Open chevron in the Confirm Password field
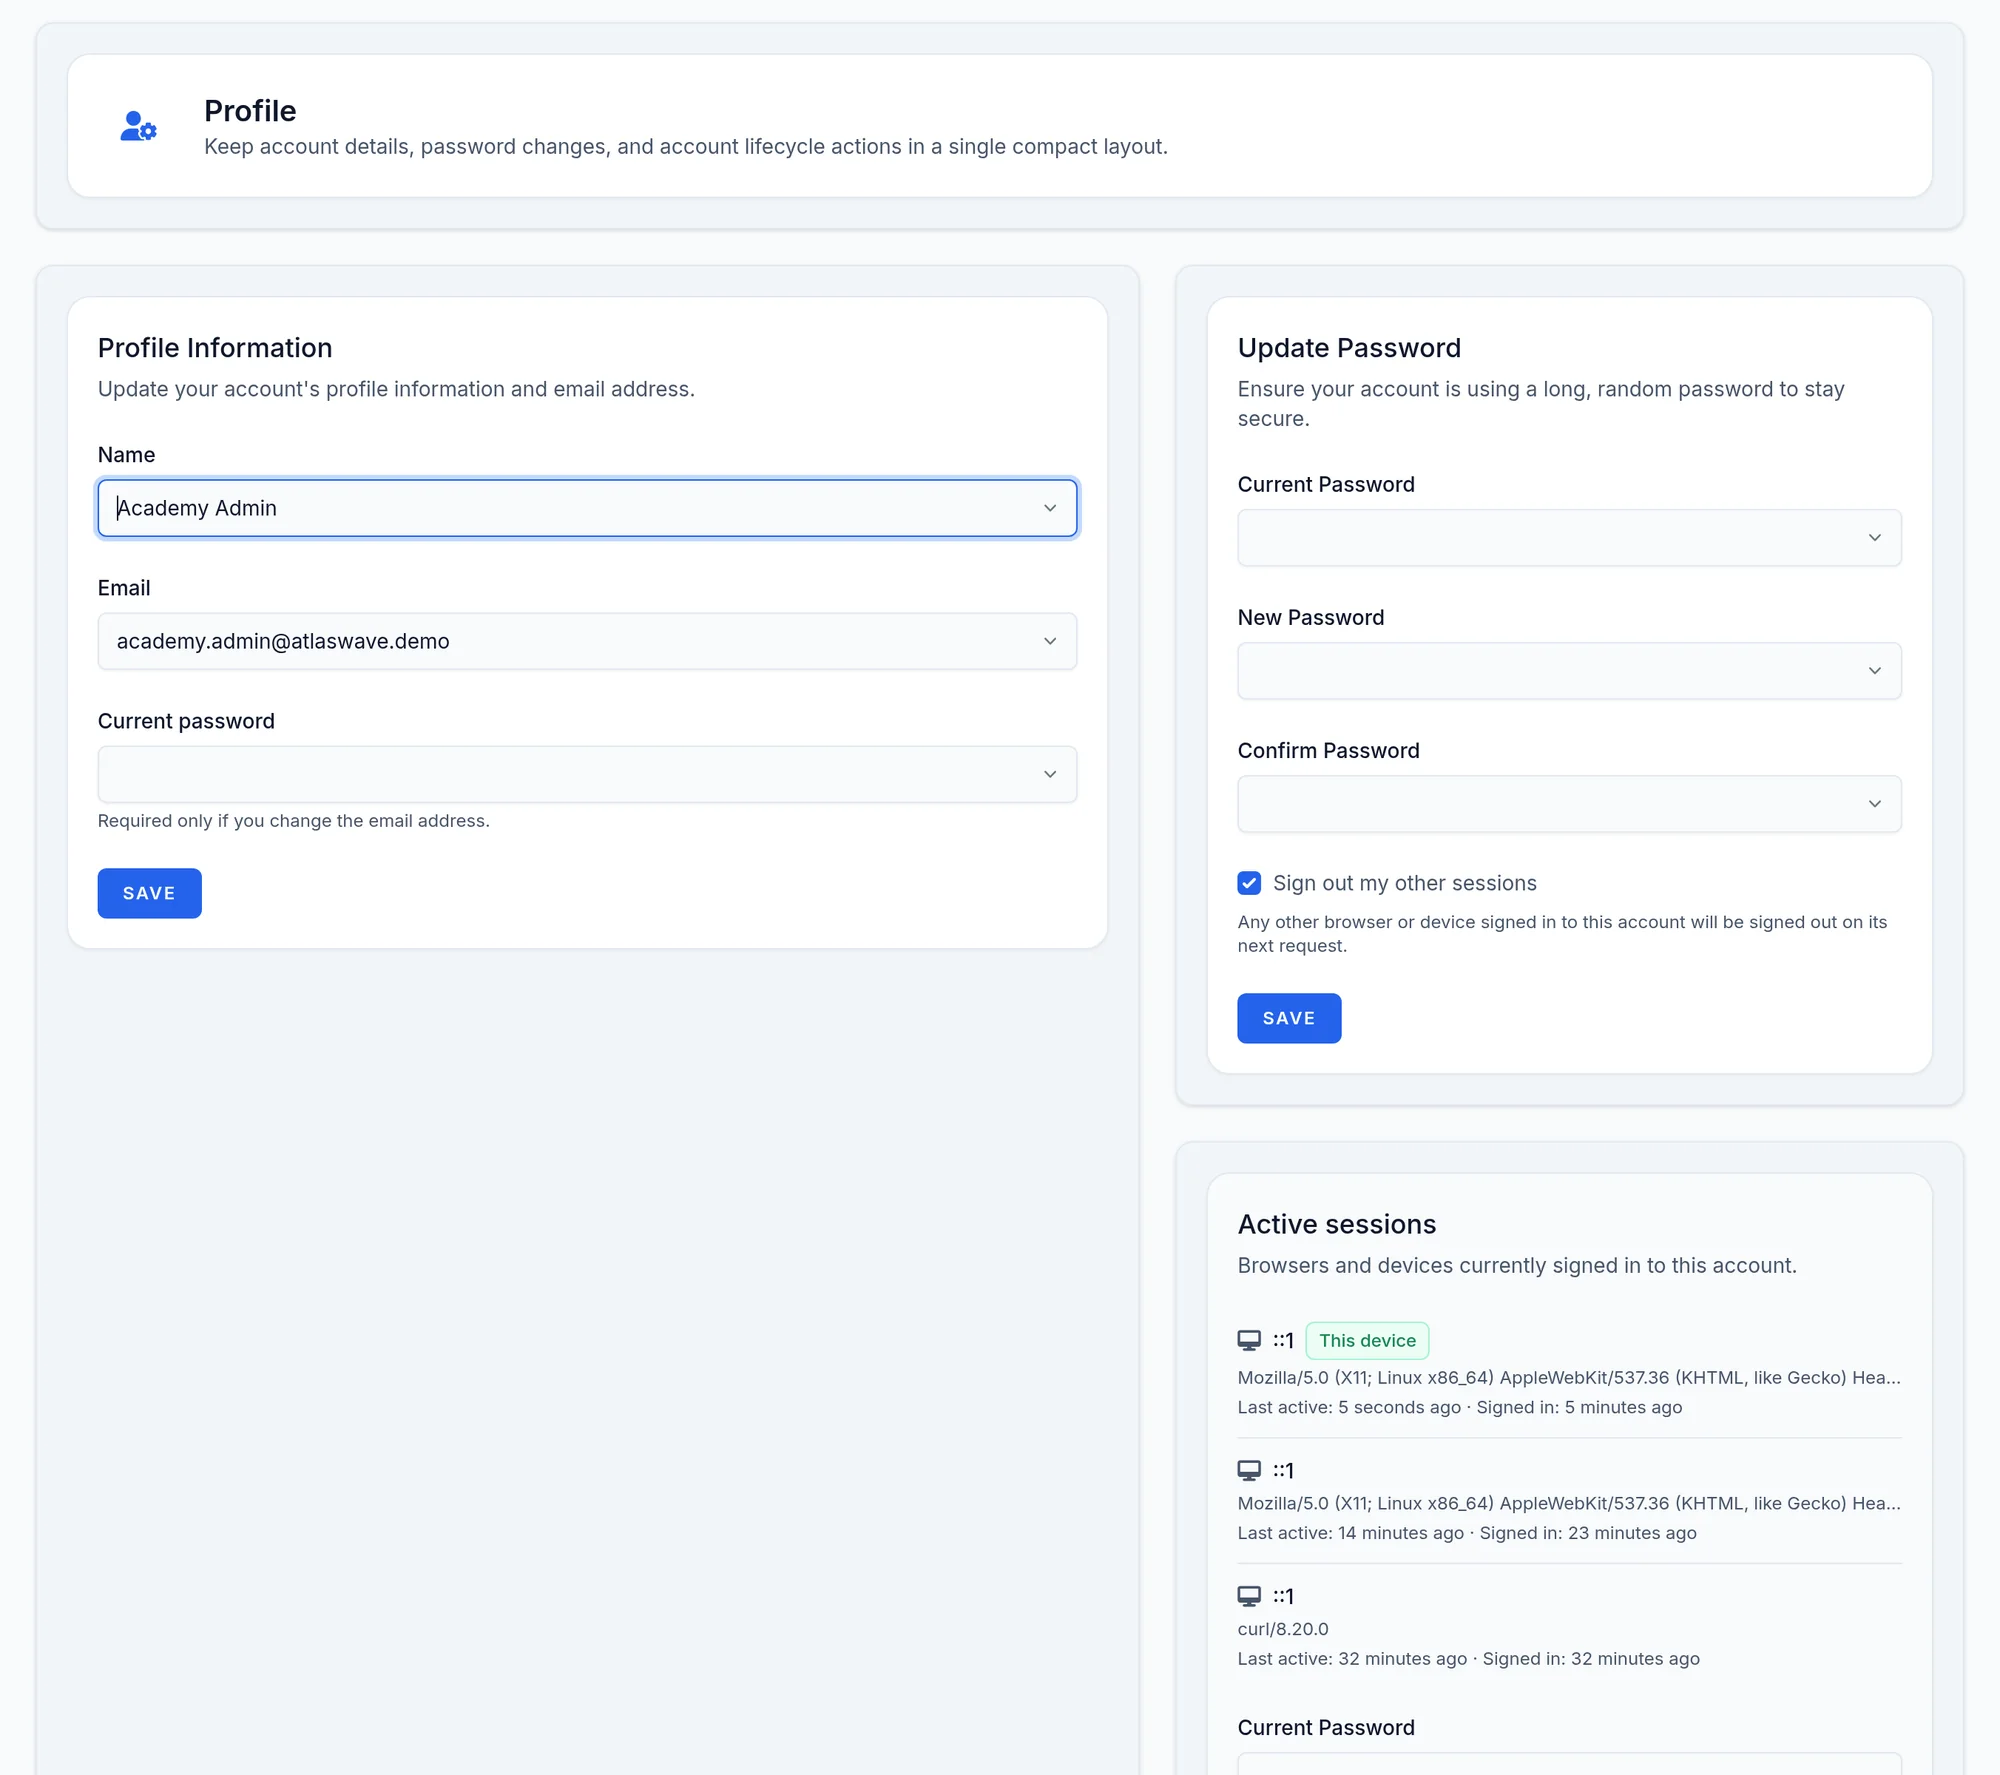 coord(1875,804)
